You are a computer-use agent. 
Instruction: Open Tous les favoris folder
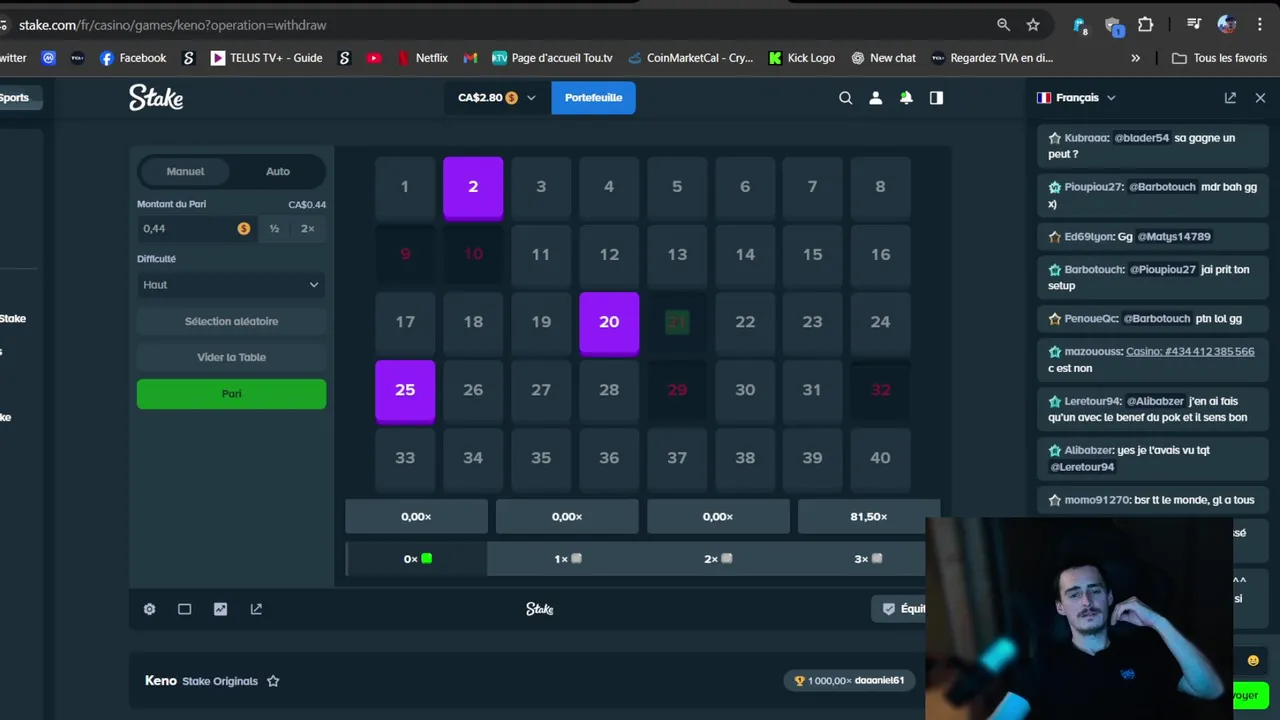pyautogui.click(x=1220, y=58)
